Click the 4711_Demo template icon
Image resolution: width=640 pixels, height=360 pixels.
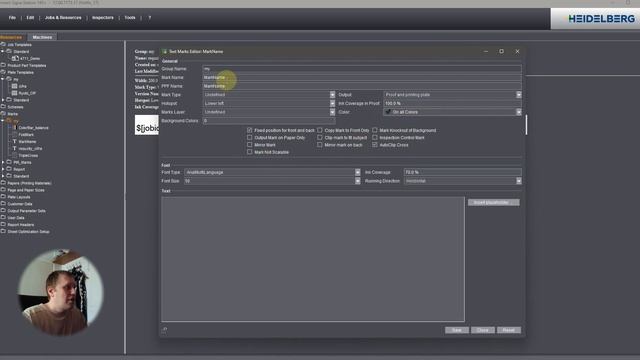[x=15, y=58]
